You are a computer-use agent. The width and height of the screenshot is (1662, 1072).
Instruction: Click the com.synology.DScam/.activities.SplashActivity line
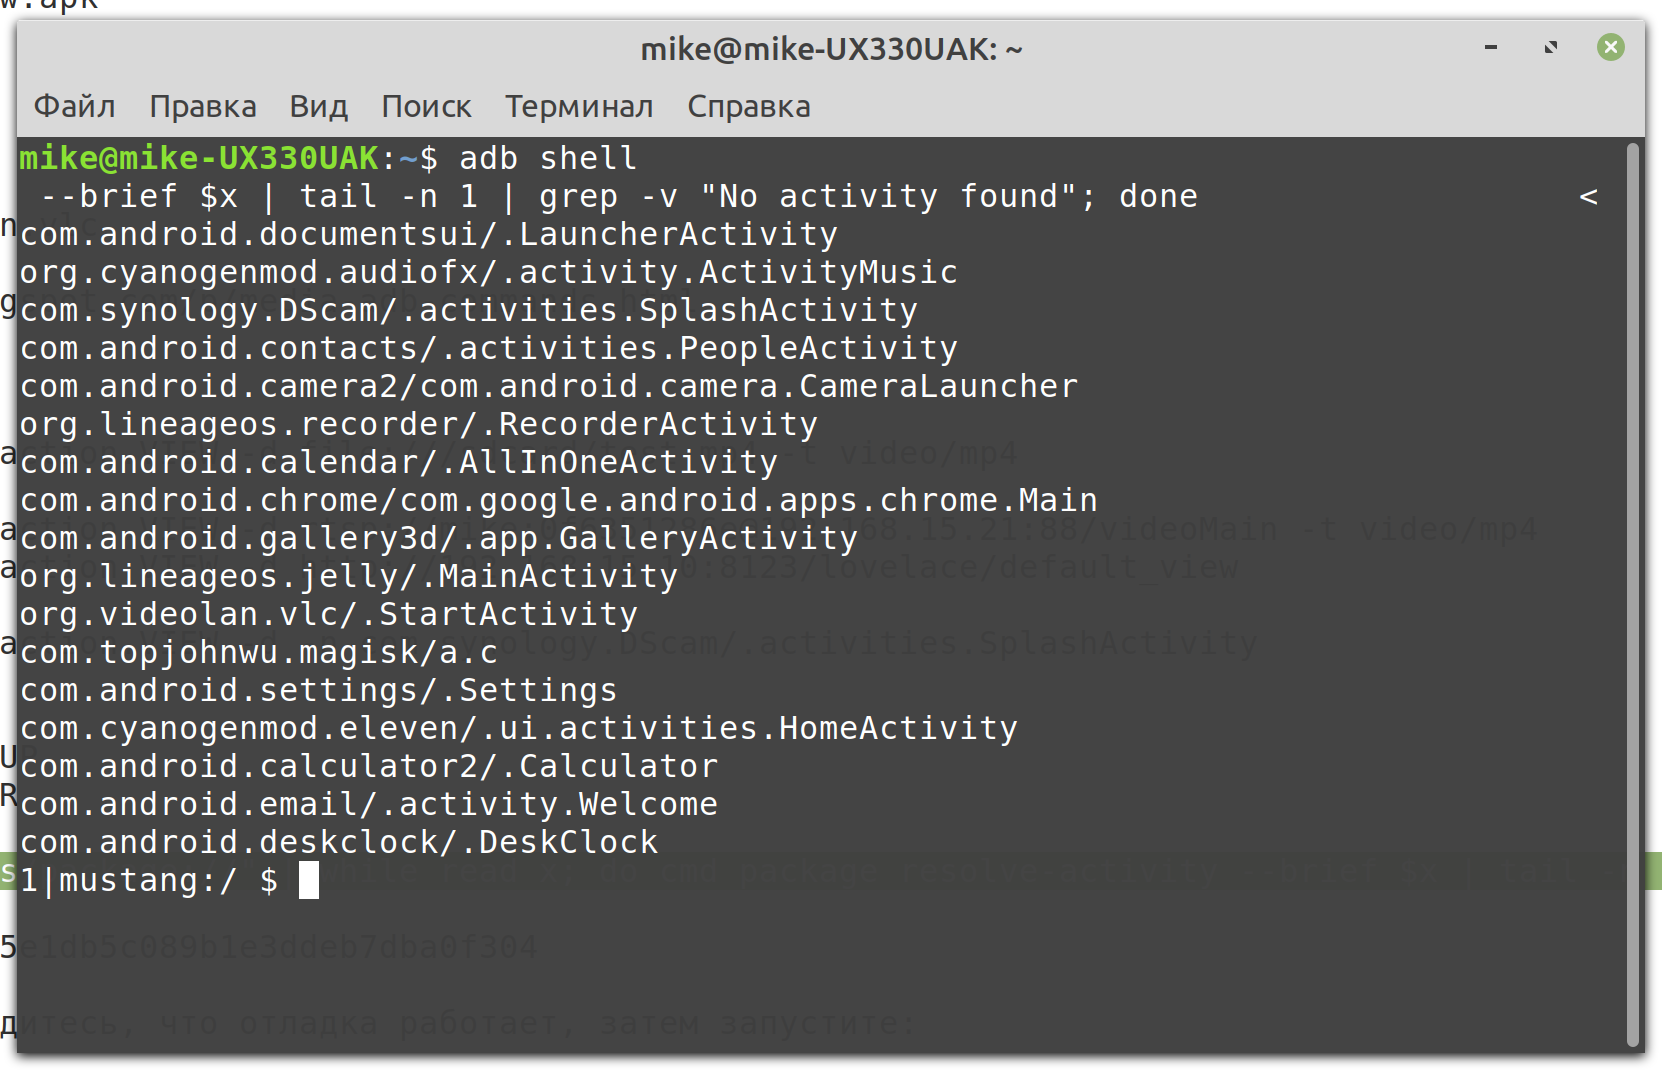point(469,310)
